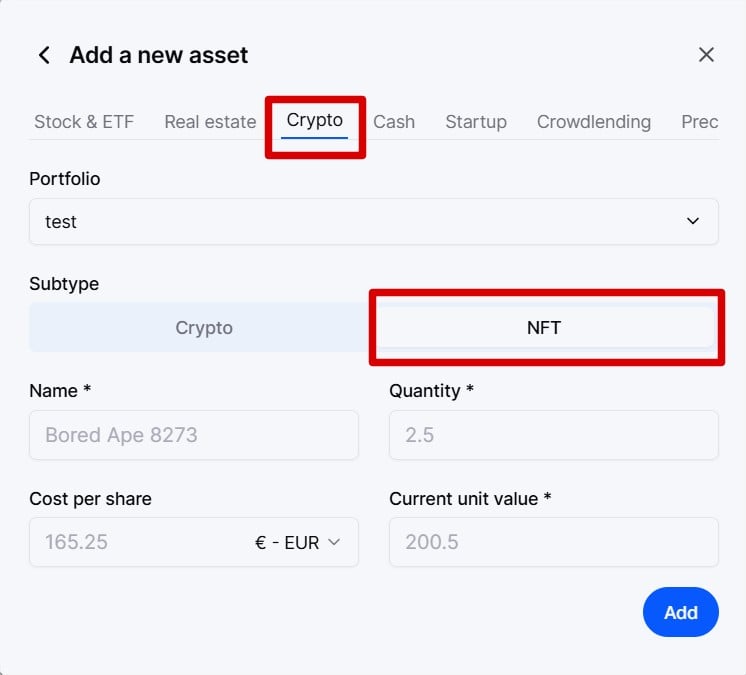Expand the Portfolio dropdown showing test
The height and width of the screenshot is (675, 746).
(x=373, y=221)
